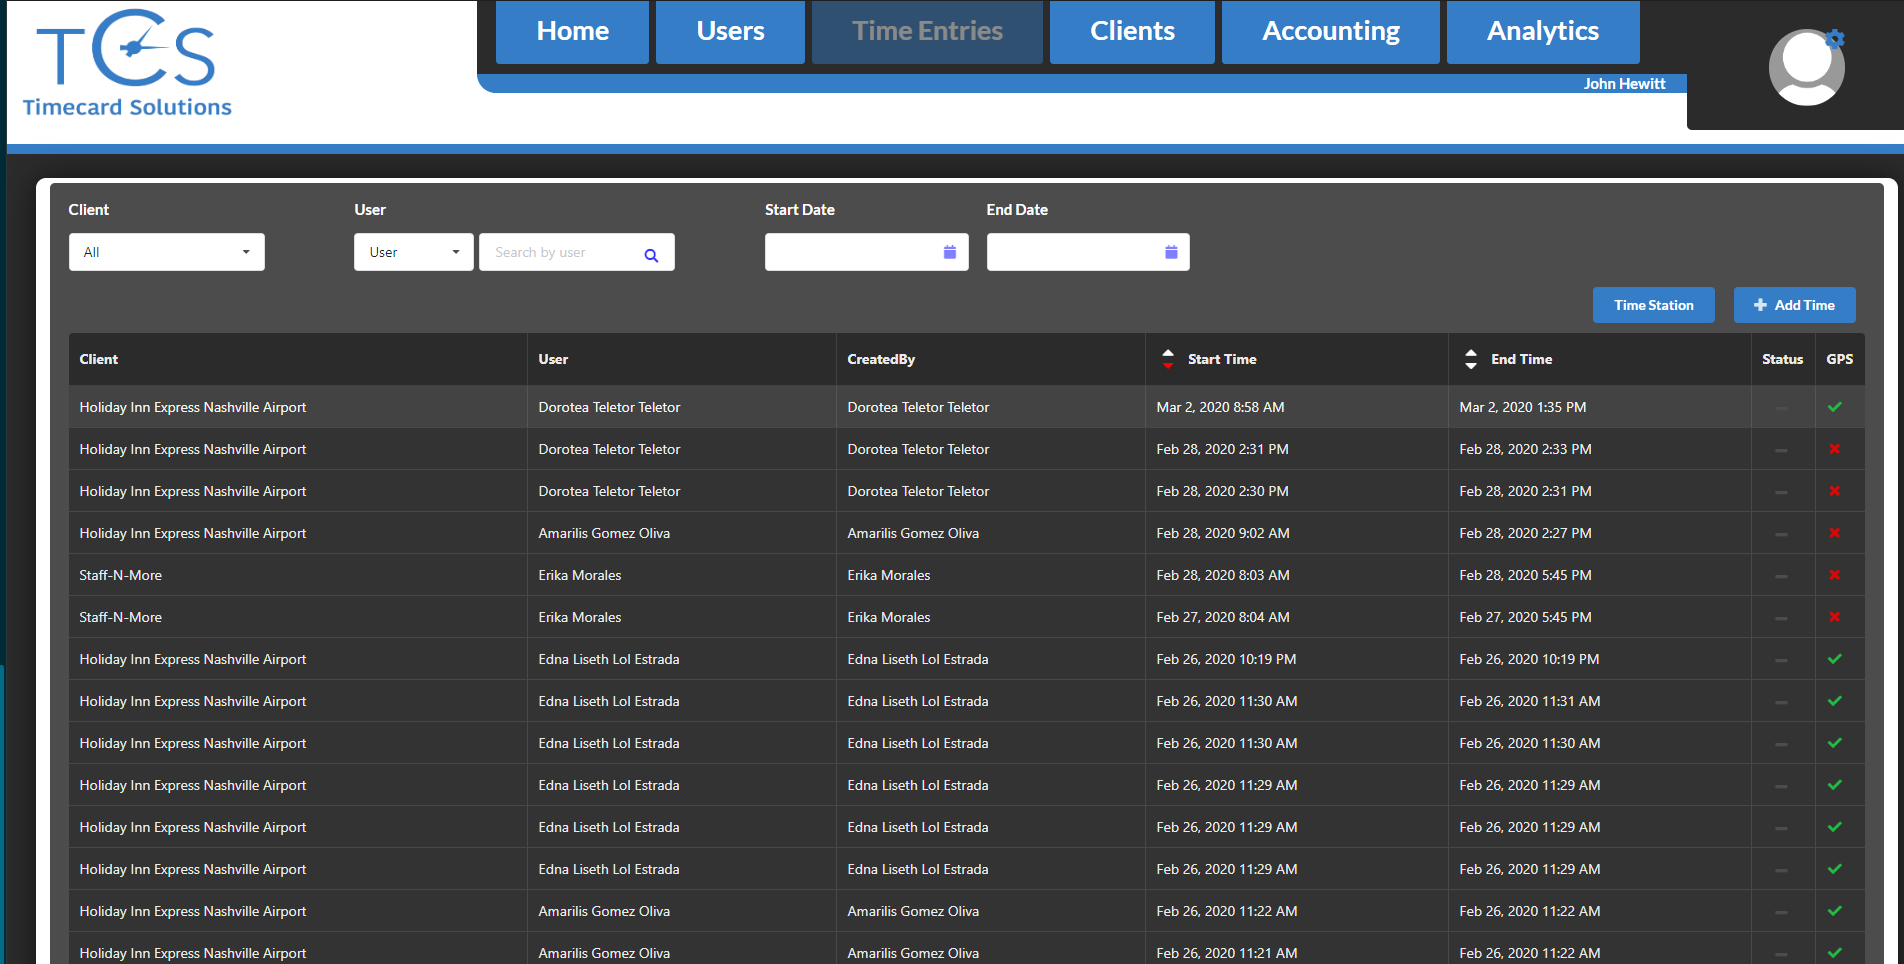Click the Add Time button

(x=1794, y=305)
